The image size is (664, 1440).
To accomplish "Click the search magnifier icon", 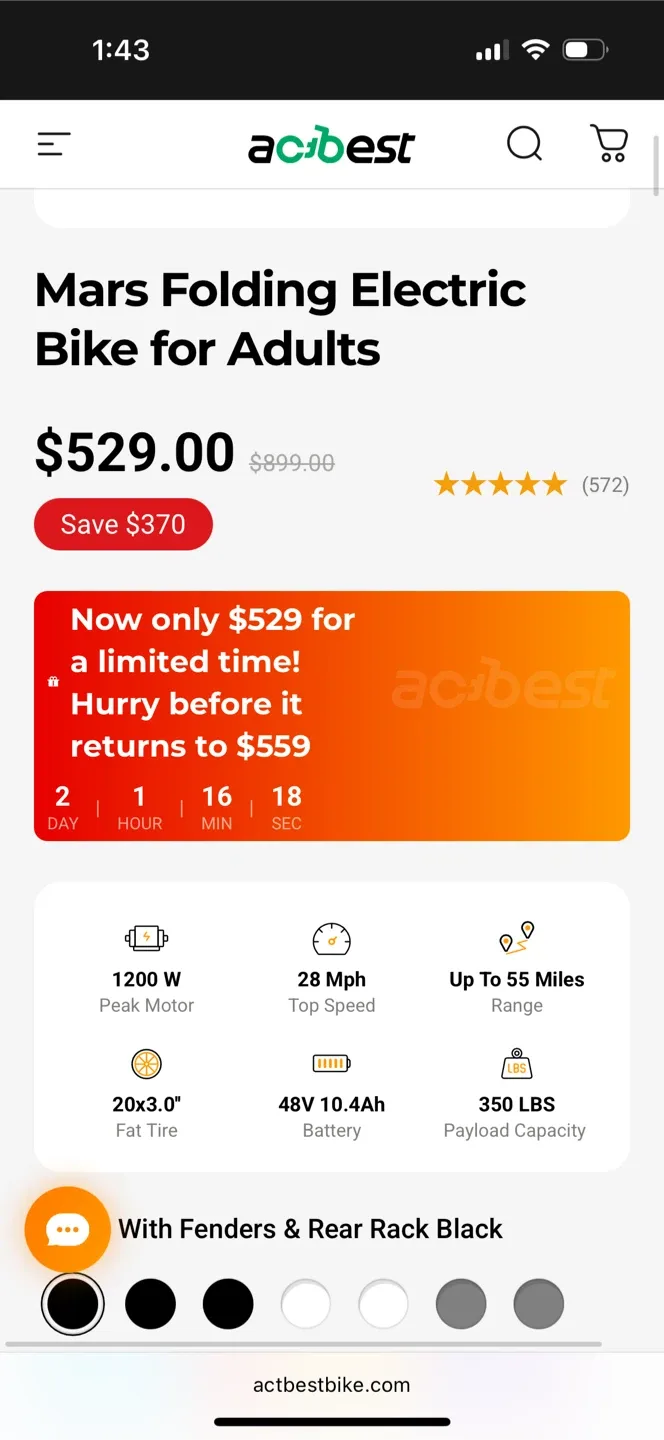I will pyautogui.click(x=524, y=144).
